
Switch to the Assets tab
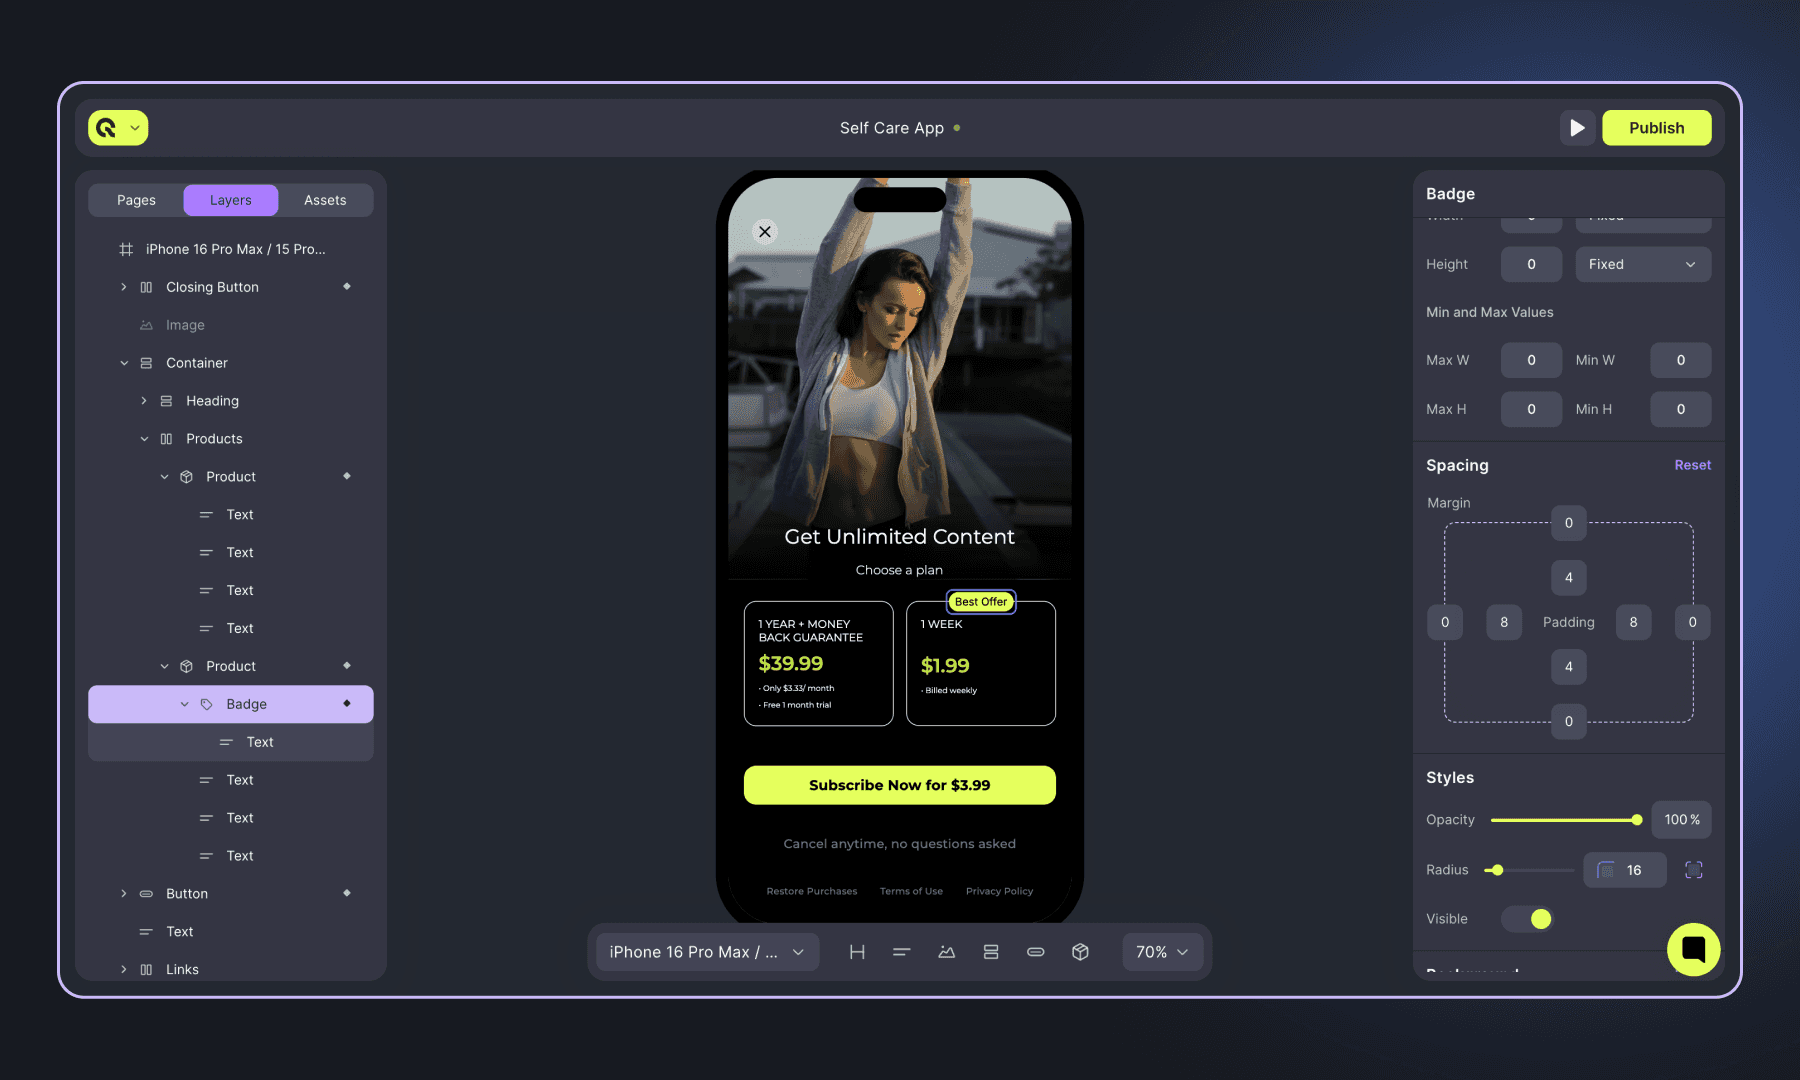click(325, 199)
